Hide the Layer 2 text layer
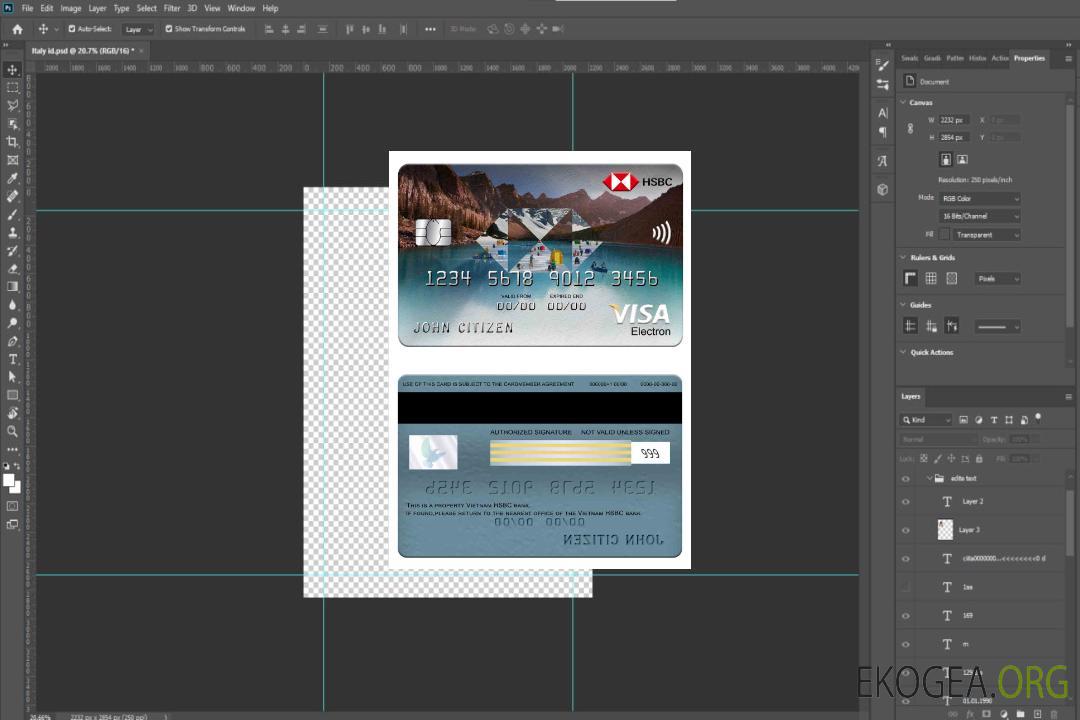 click(906, 502)
